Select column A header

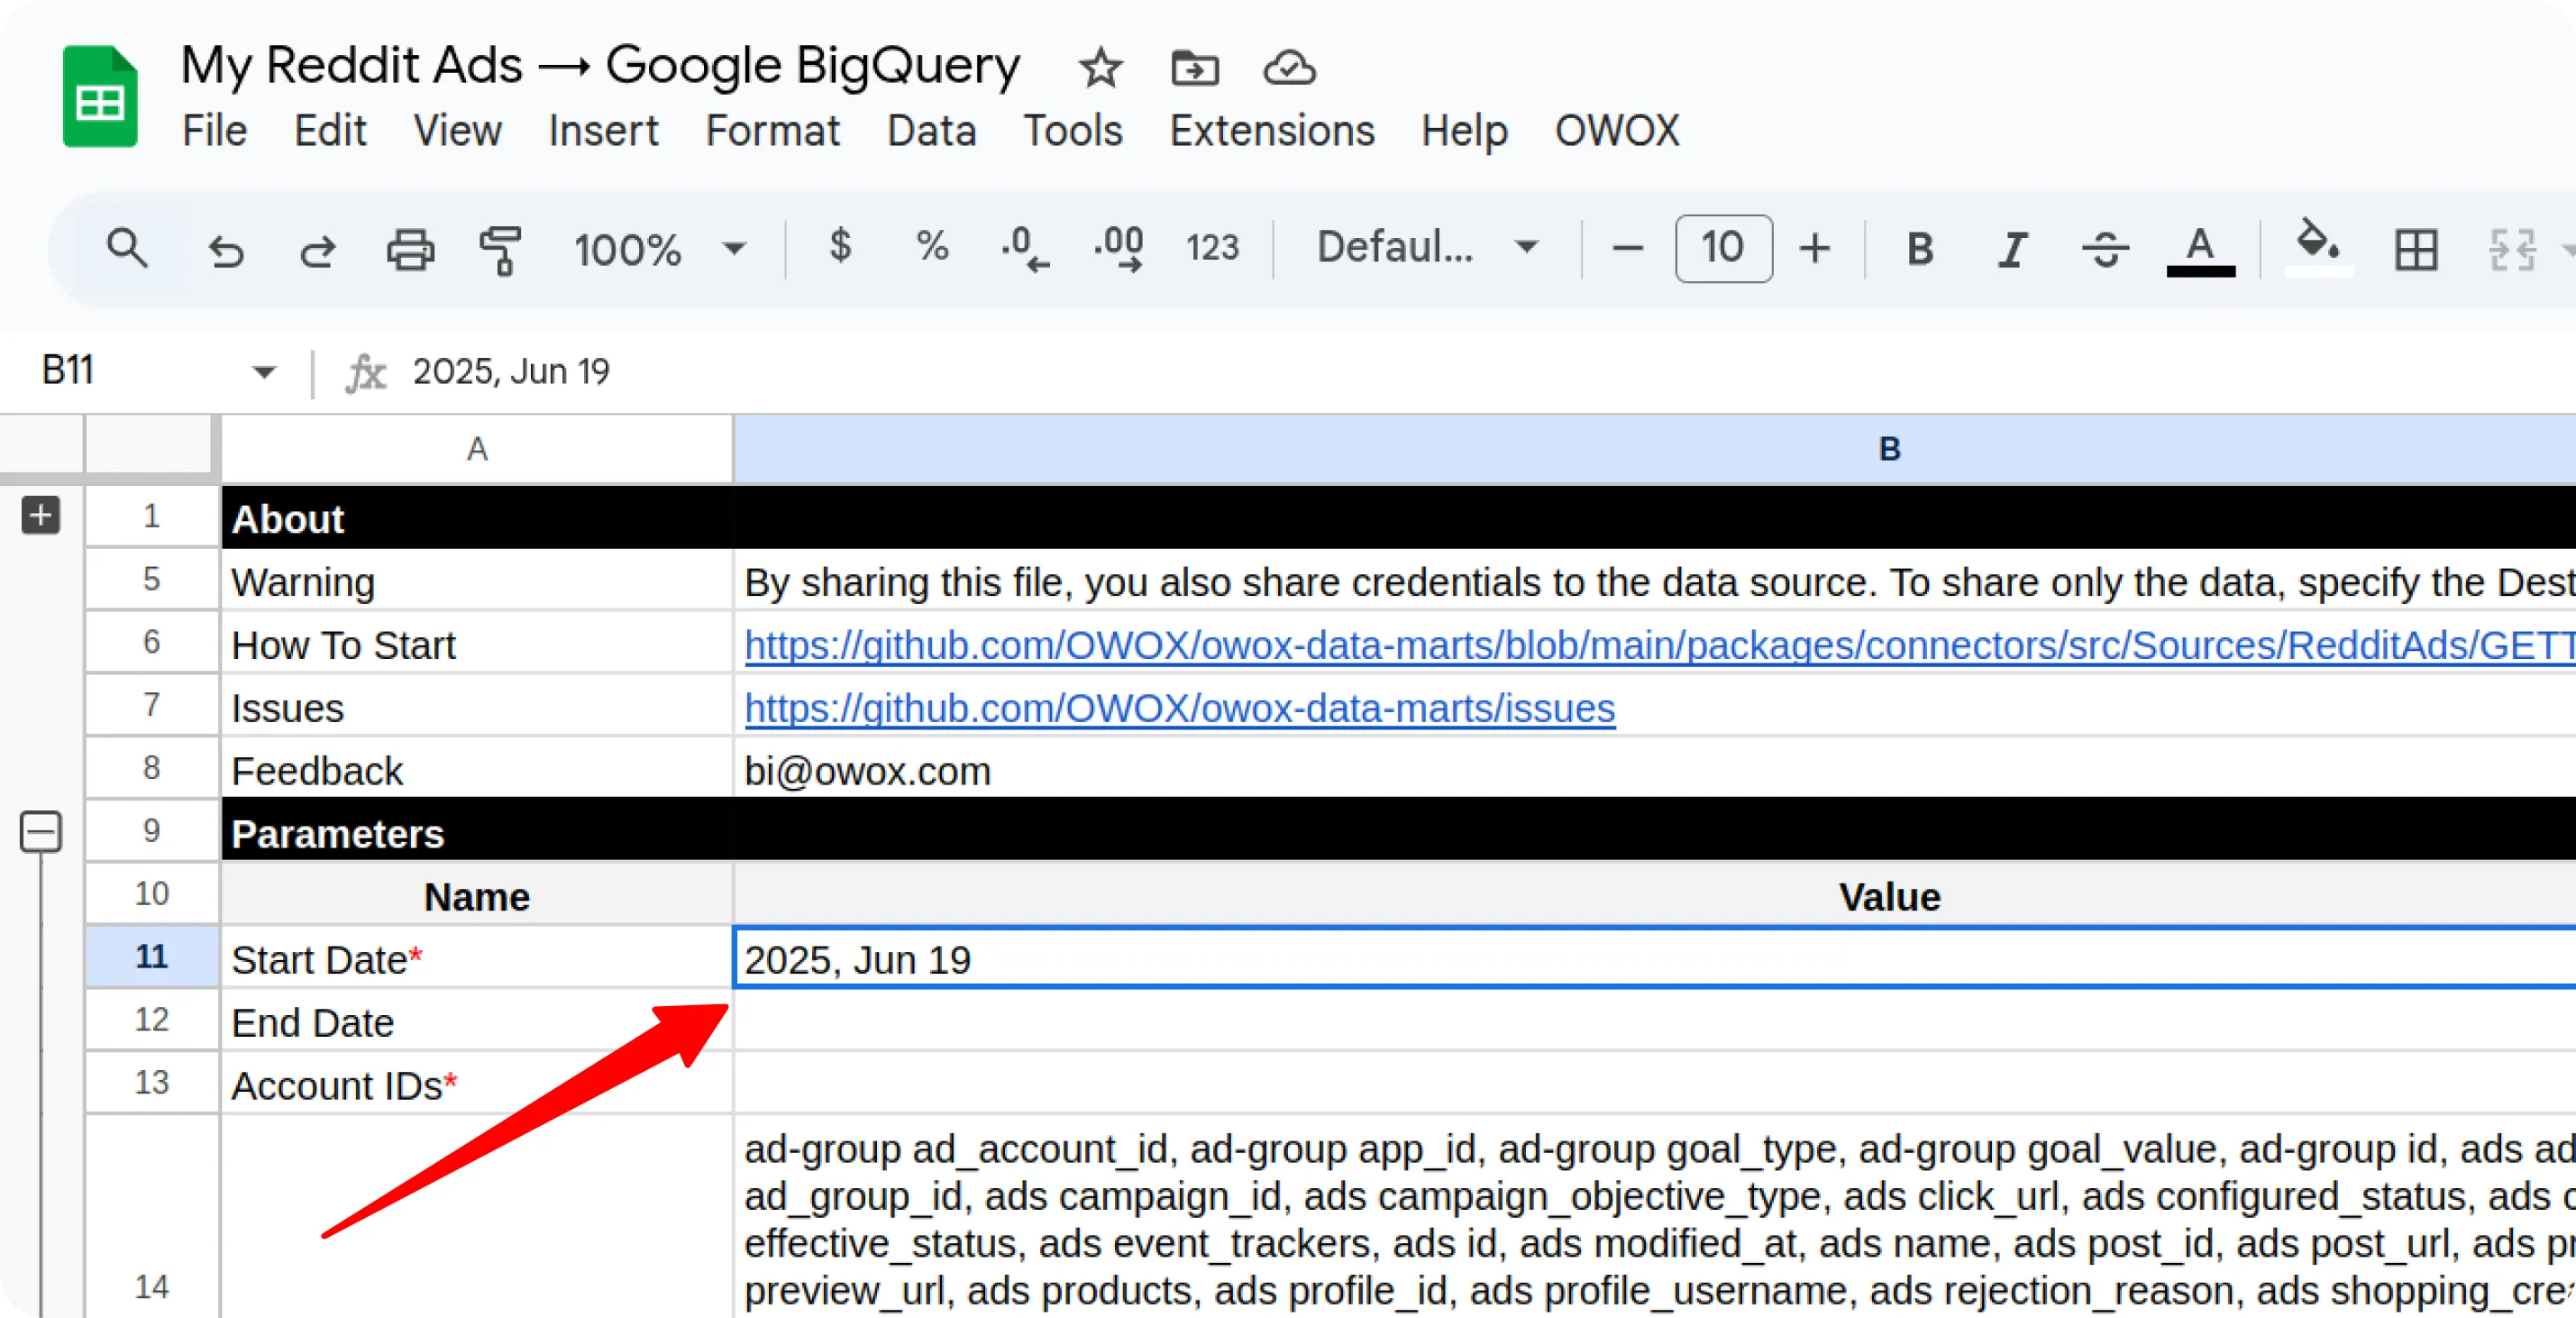click(477, 449)
